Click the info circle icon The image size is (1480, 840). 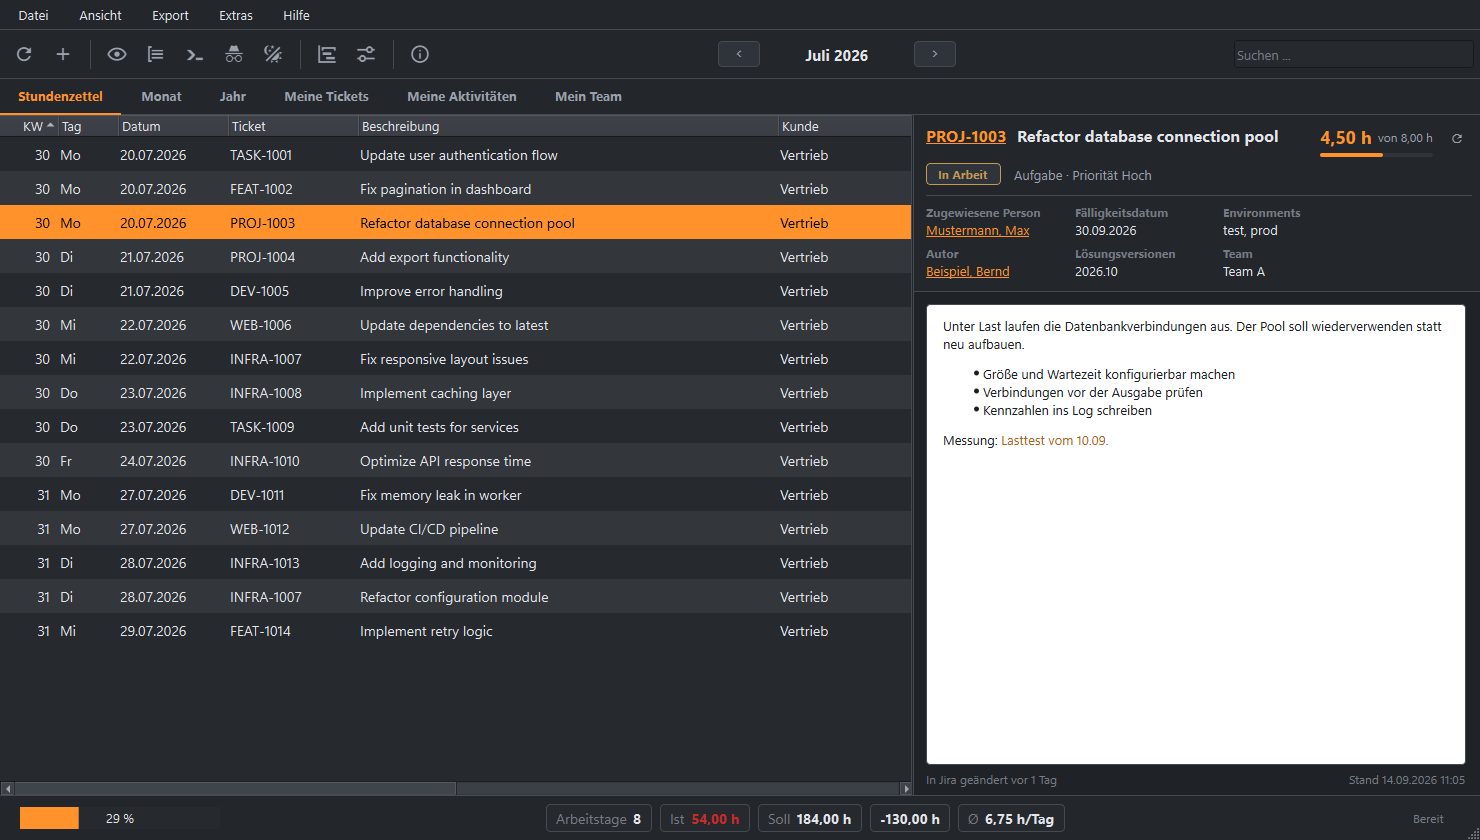tap(420, 54)
